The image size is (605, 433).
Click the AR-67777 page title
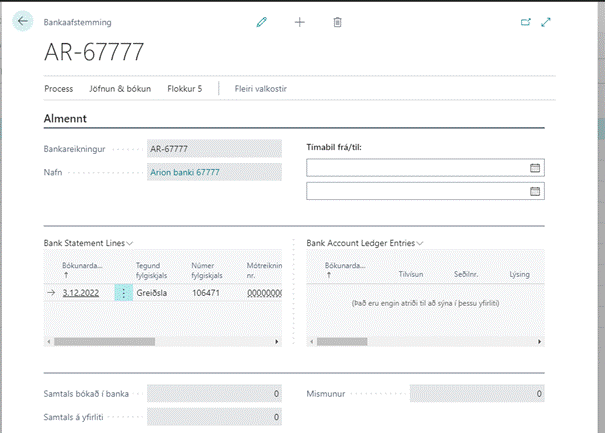(x=94, y=52)
